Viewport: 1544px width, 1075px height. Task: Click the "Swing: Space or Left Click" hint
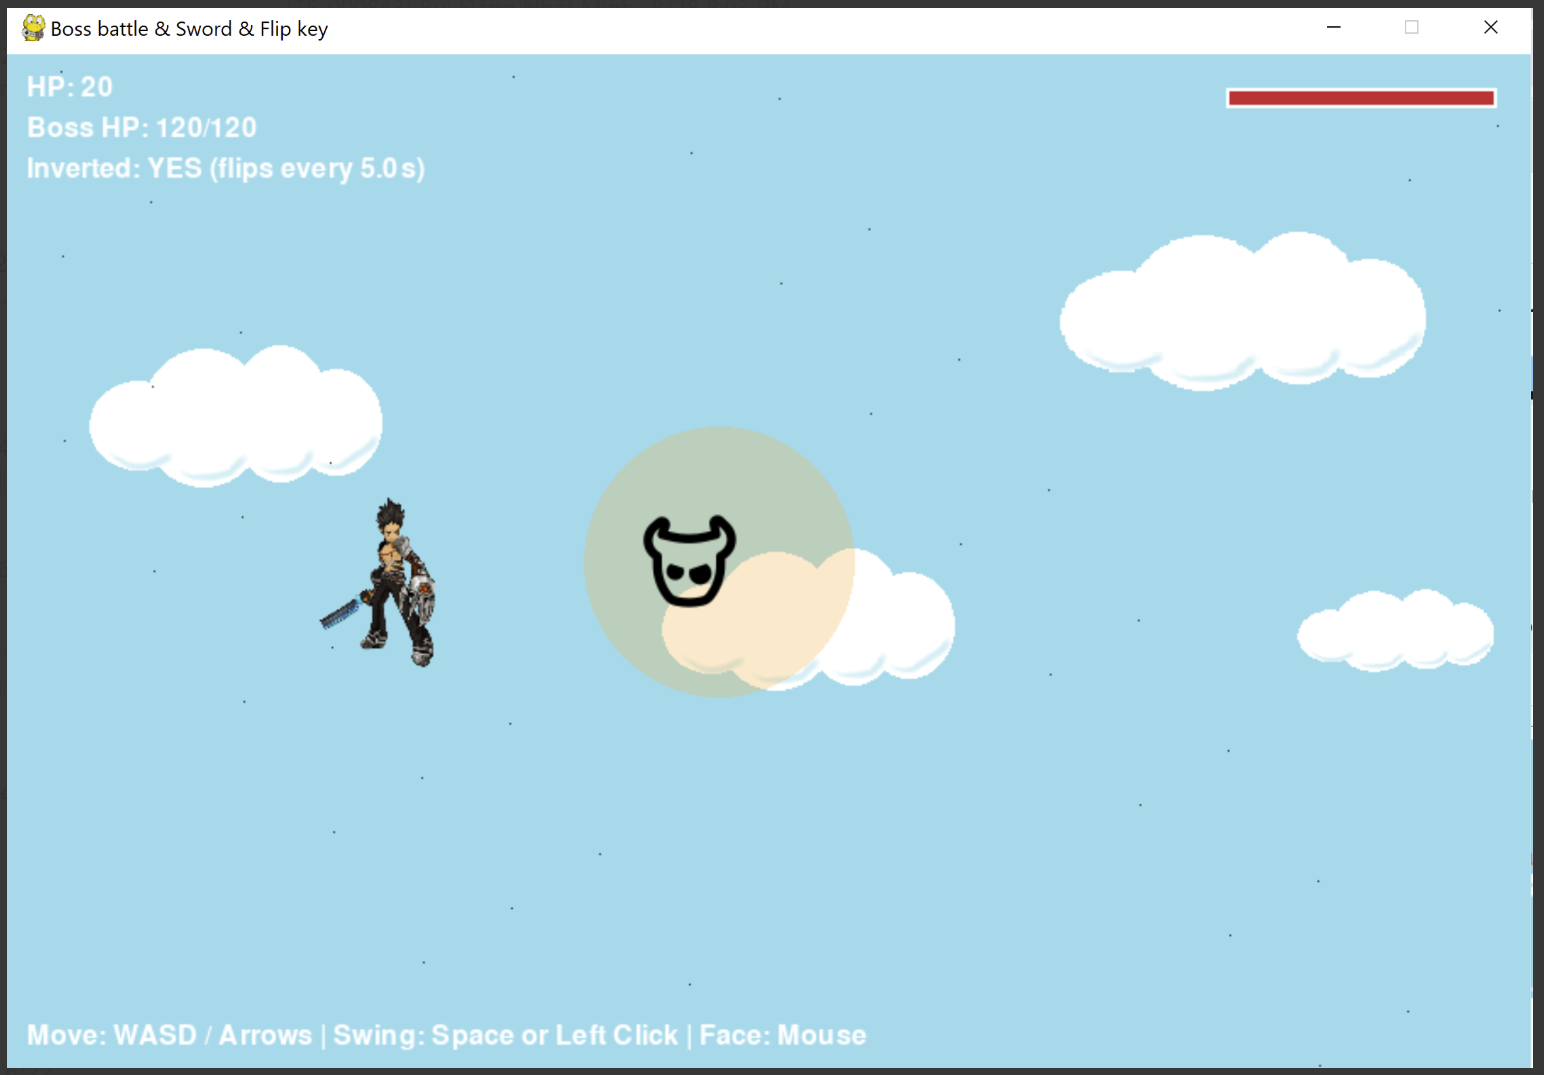coord(505,1035)
